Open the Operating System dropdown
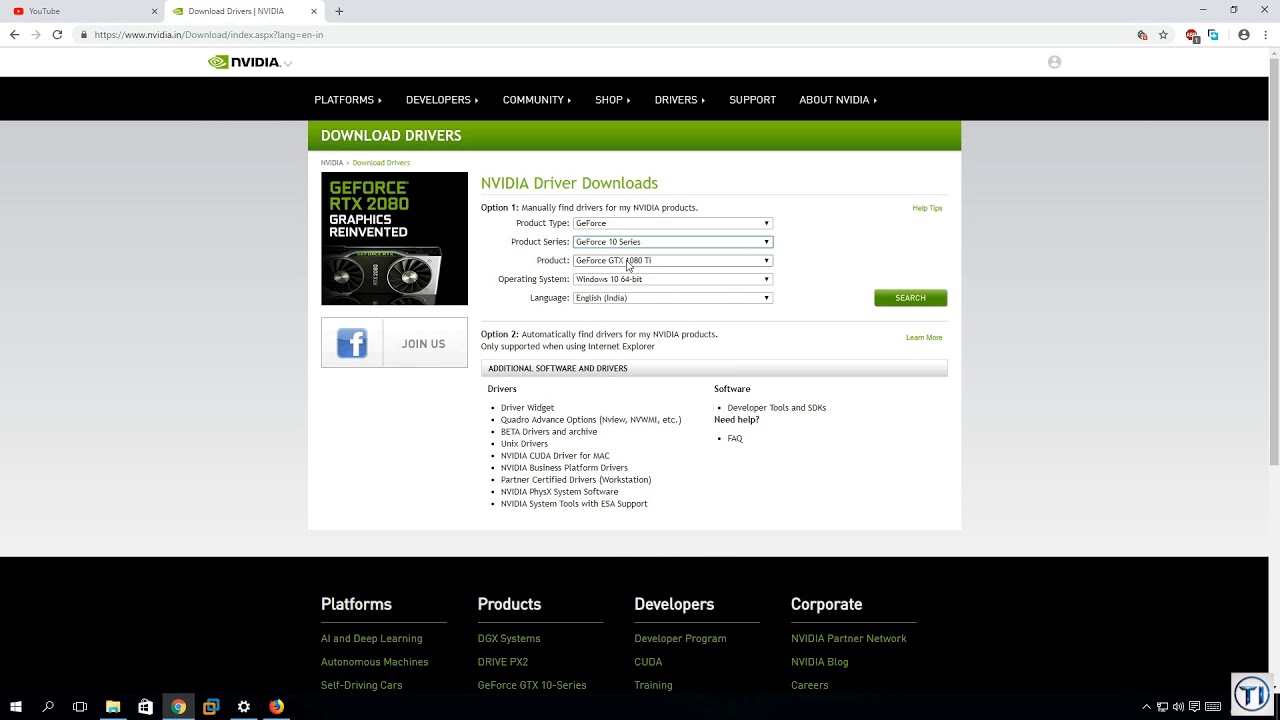This screenshot has height=720, width=1280. [x=673, y=279]
